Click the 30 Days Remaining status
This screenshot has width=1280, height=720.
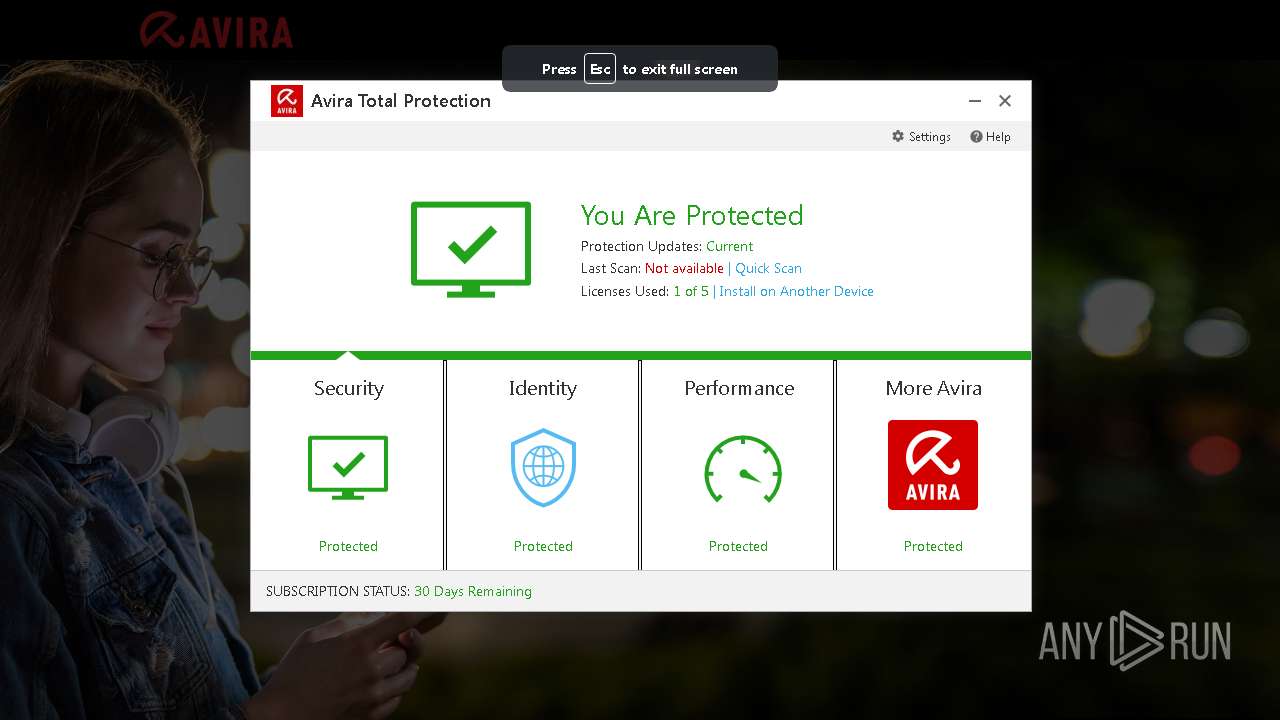[473, 591]
